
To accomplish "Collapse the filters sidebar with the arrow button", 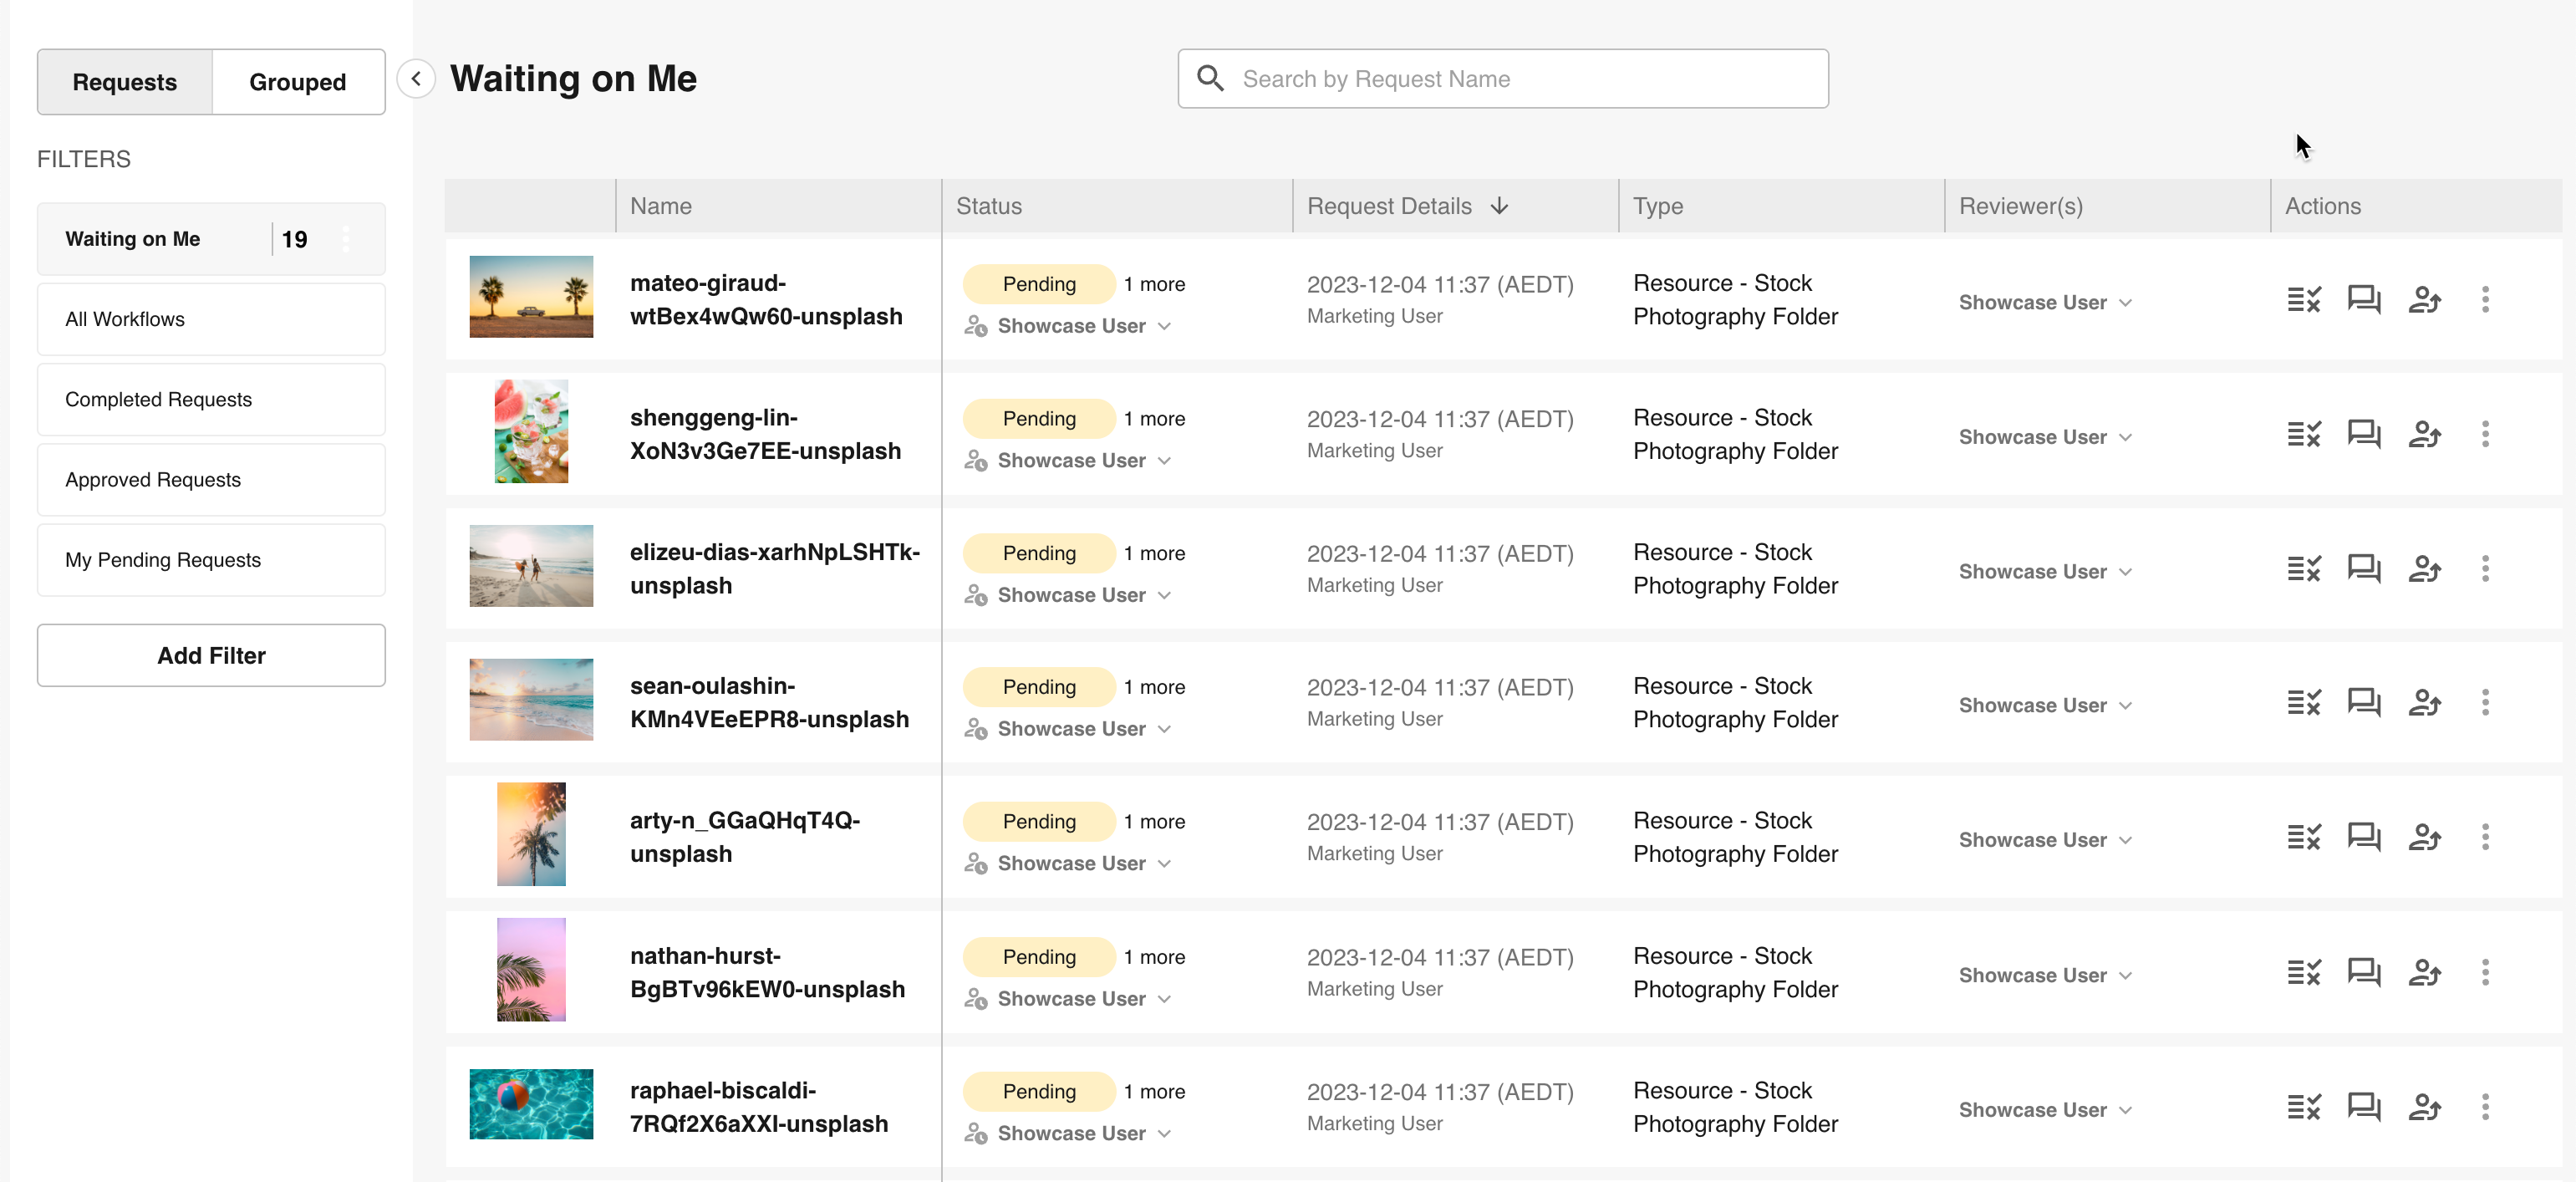I will tap(416, 78).
